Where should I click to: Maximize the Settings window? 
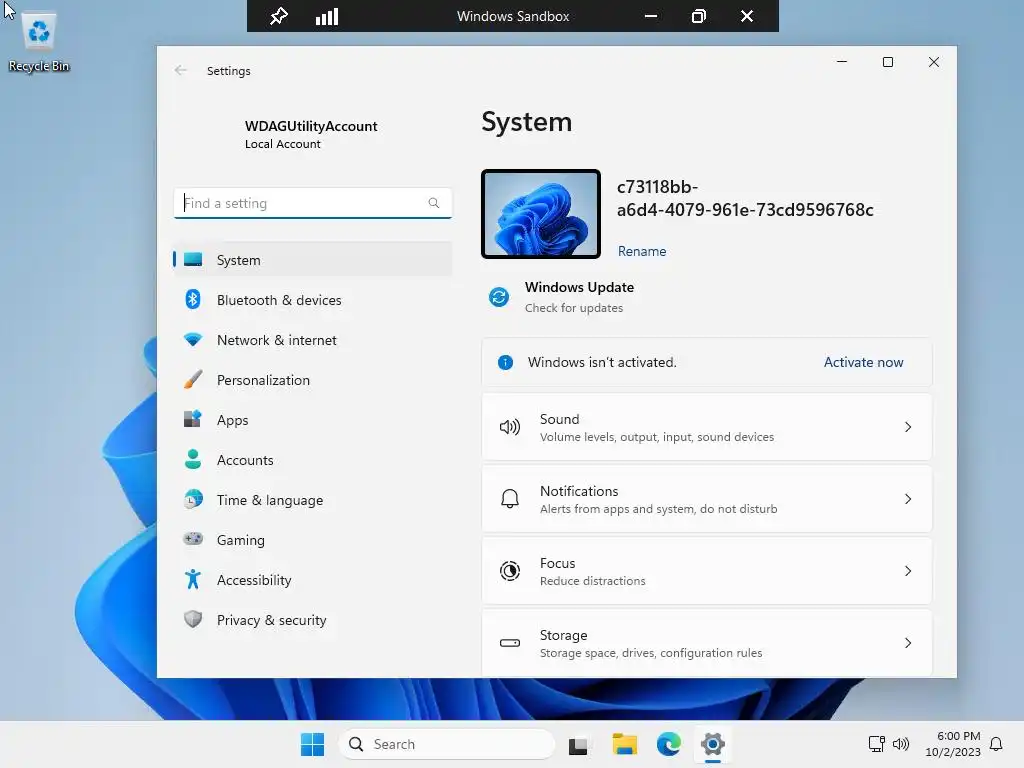888,62
